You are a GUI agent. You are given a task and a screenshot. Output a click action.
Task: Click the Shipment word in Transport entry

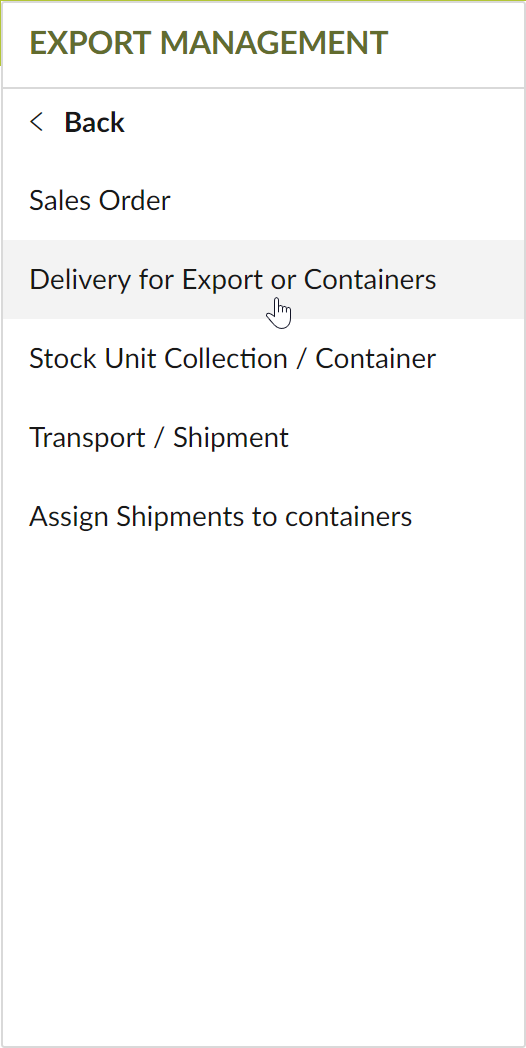pyautogui.click(x=231, y=438)
